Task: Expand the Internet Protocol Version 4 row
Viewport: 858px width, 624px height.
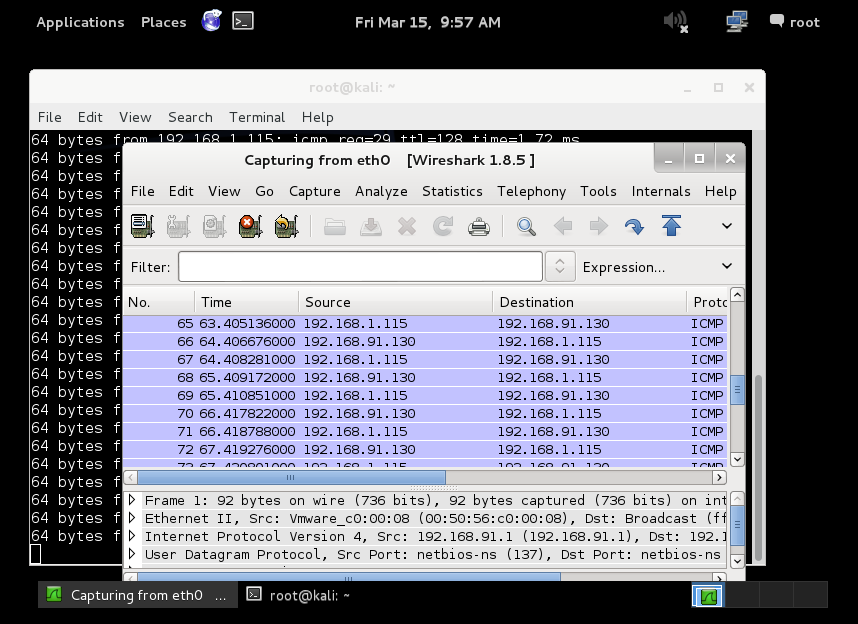Action: 132,536
